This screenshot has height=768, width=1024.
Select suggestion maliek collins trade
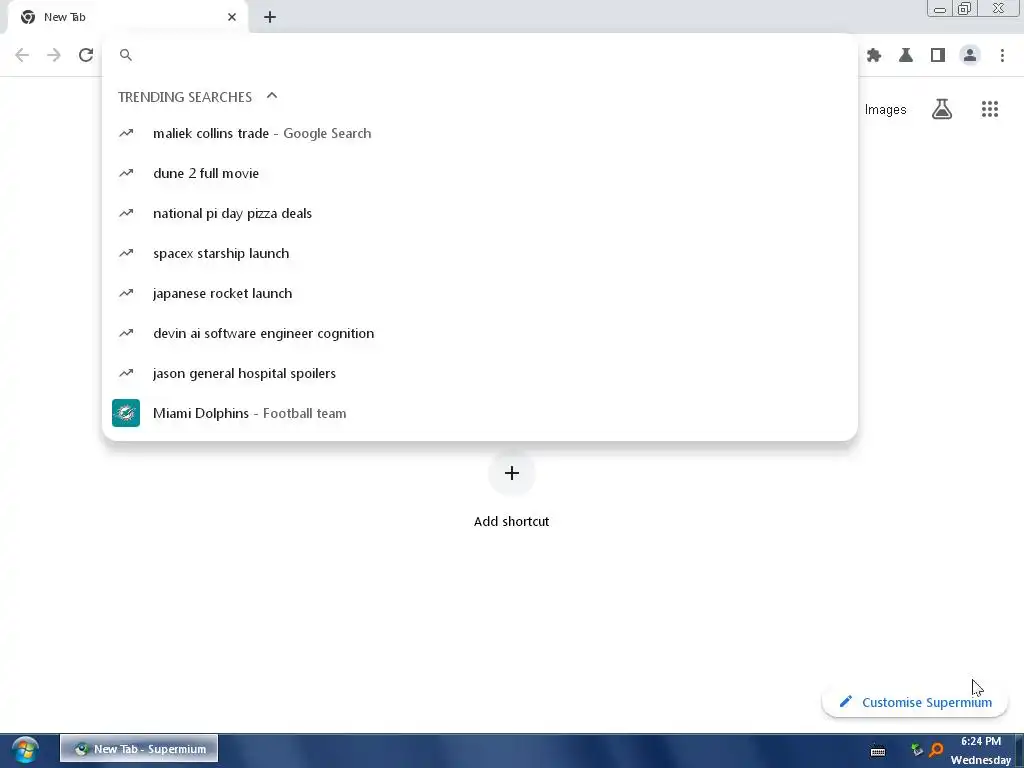[479, 133]
